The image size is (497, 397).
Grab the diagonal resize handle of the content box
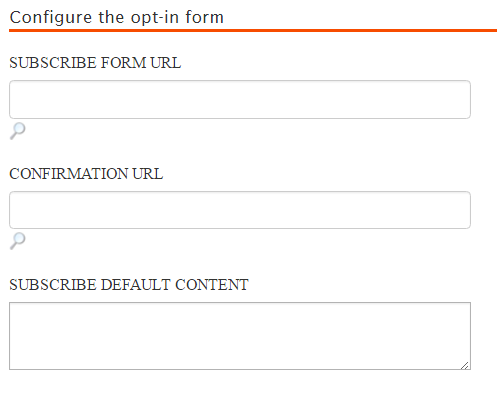[465, 365]
